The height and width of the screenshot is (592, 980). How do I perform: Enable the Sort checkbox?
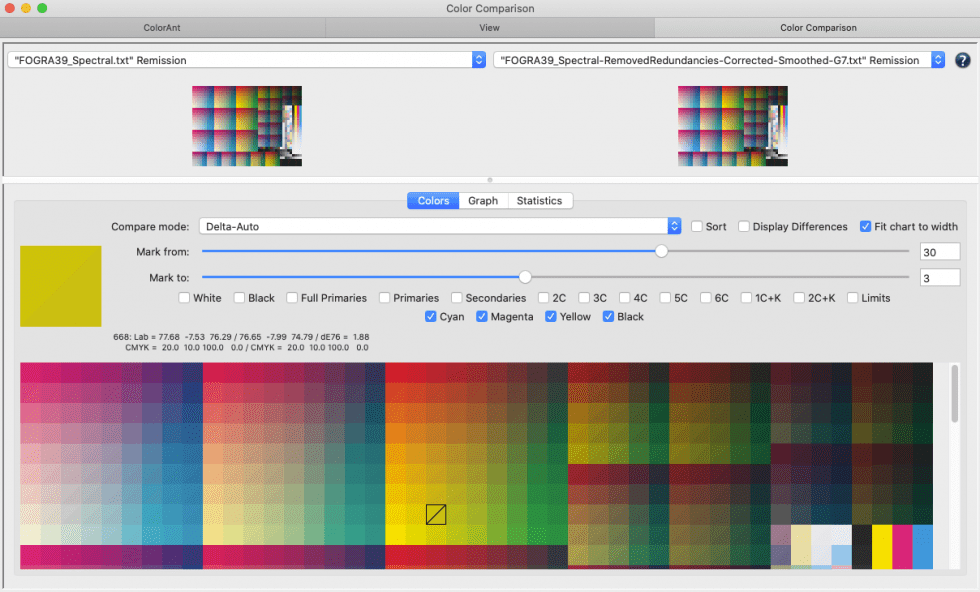697,226
